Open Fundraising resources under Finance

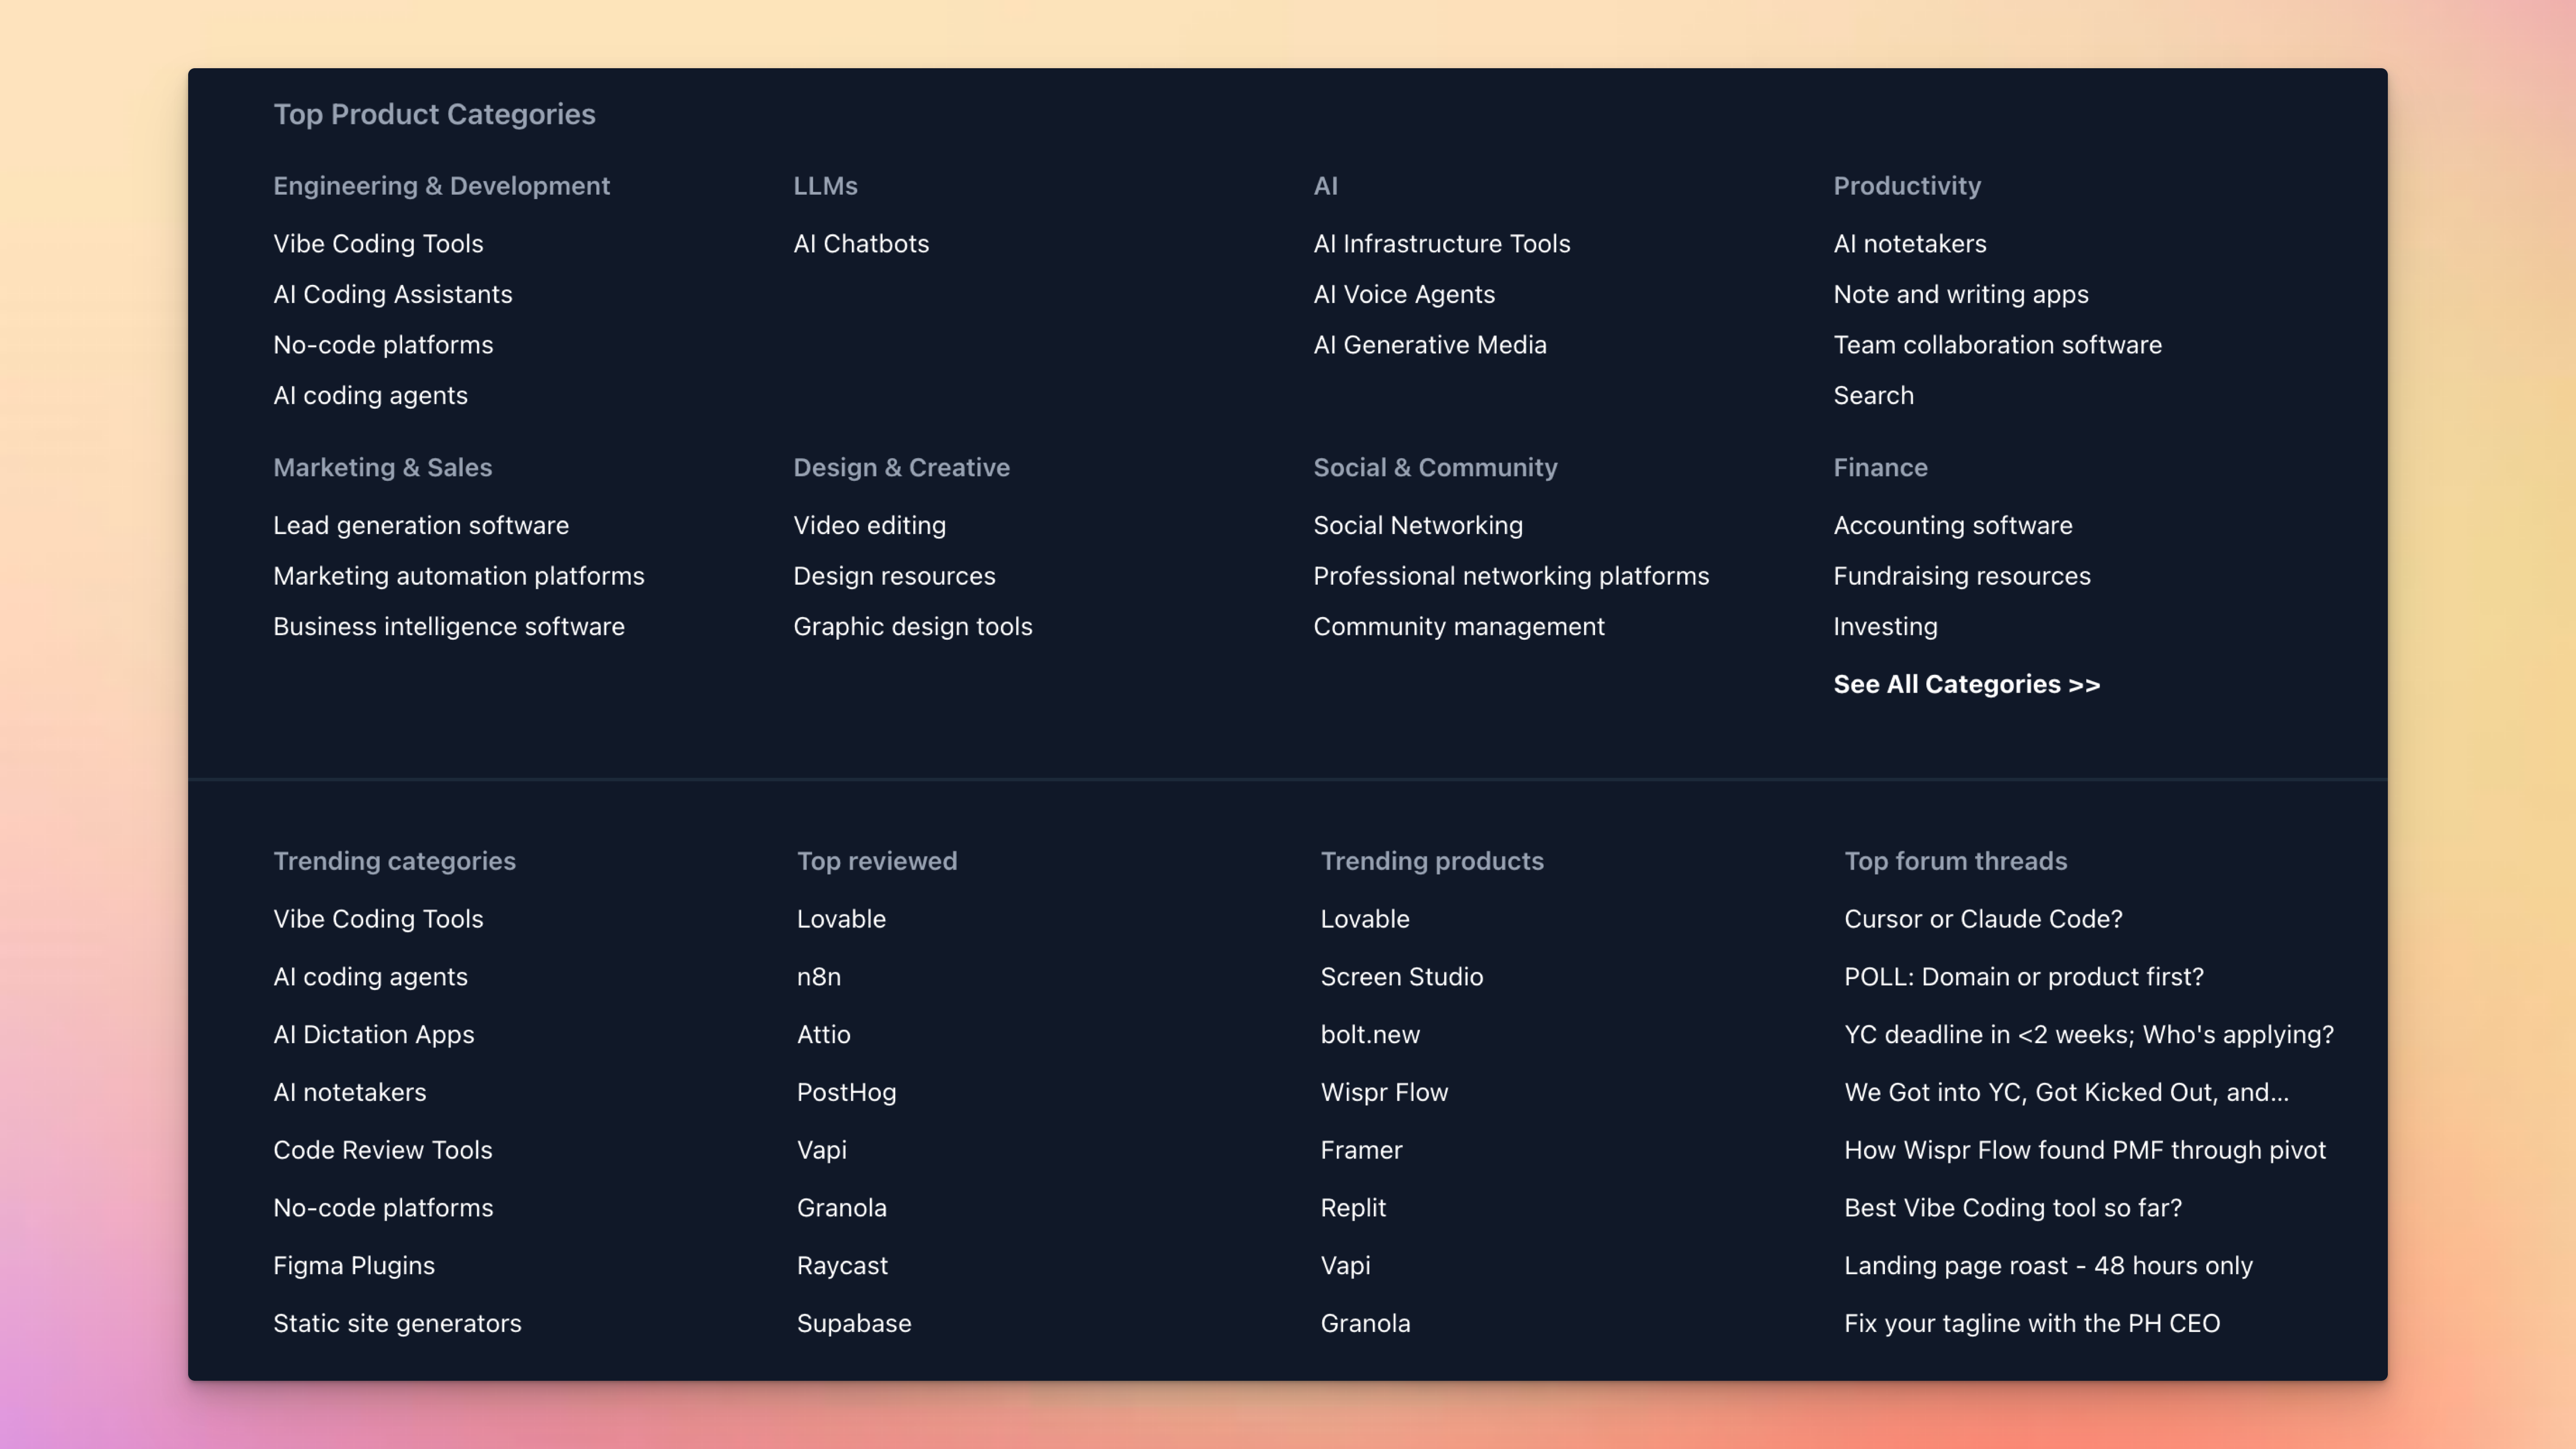click(x=1961, y=576)
